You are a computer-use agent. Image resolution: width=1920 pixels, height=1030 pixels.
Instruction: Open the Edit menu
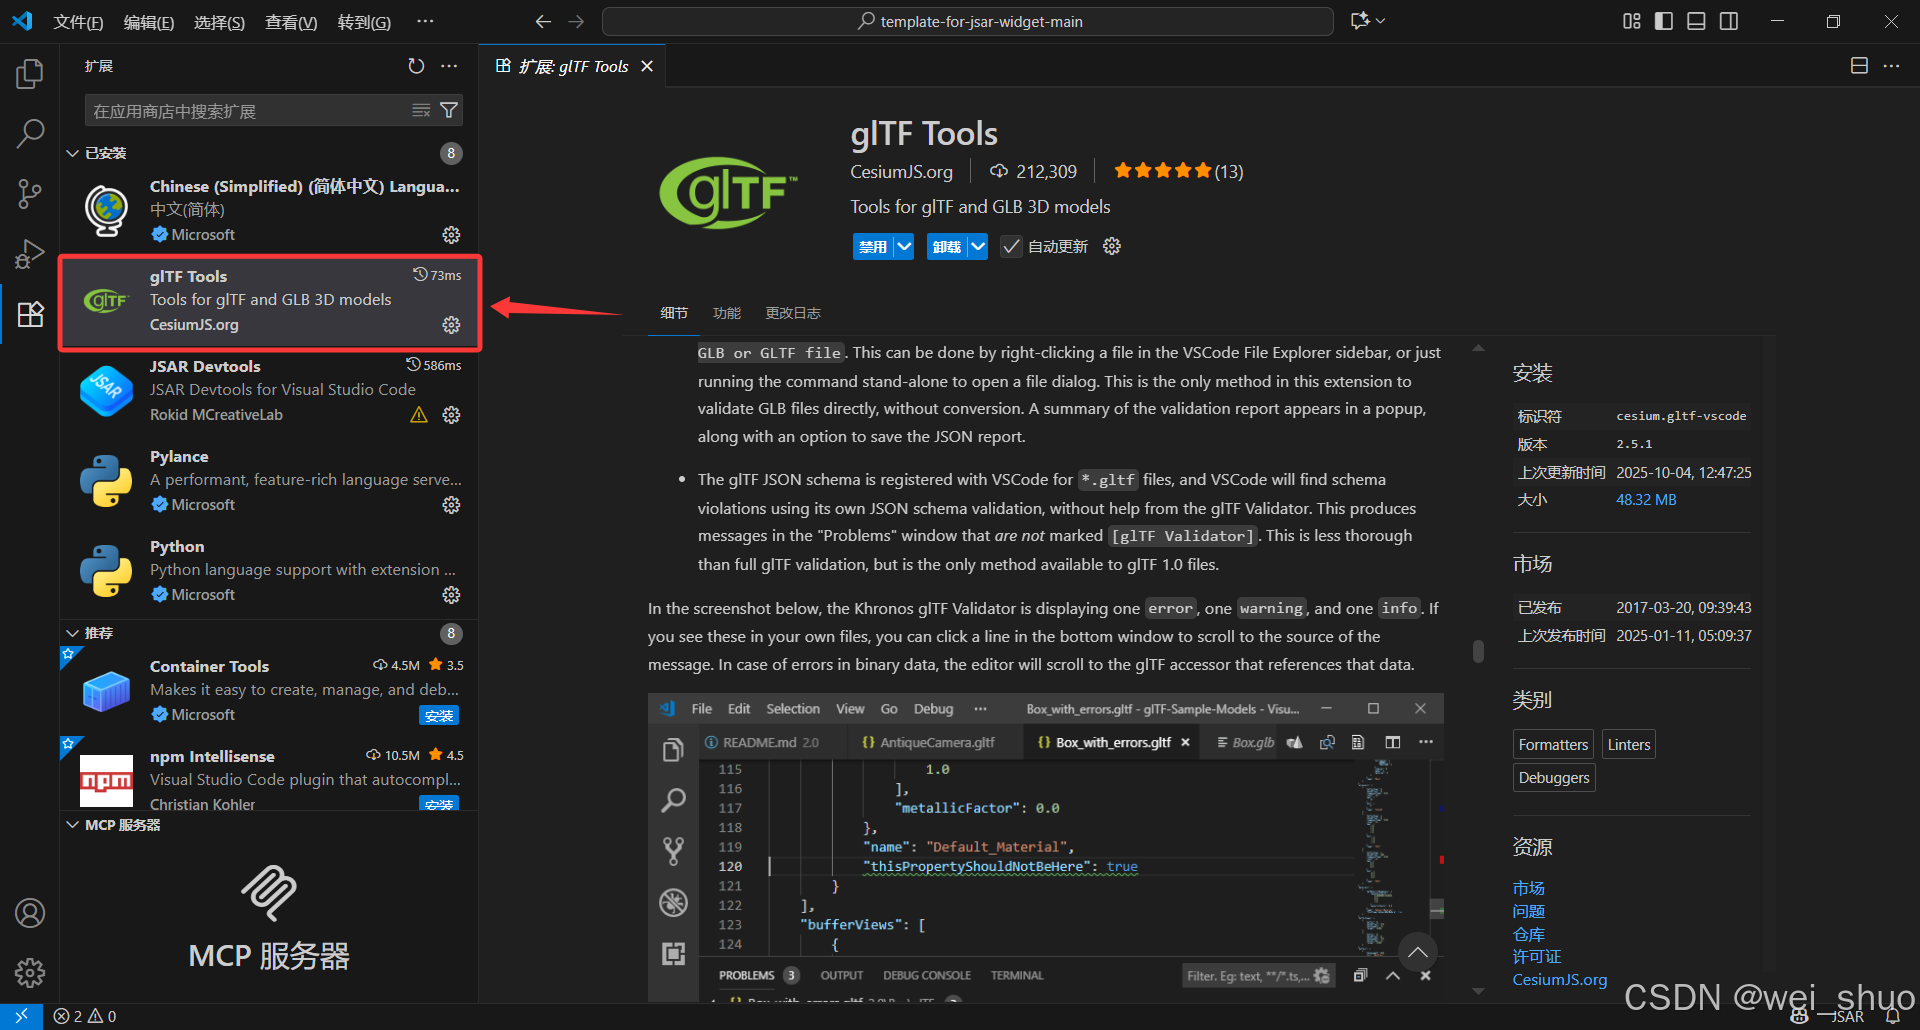(x=149, y=22)
